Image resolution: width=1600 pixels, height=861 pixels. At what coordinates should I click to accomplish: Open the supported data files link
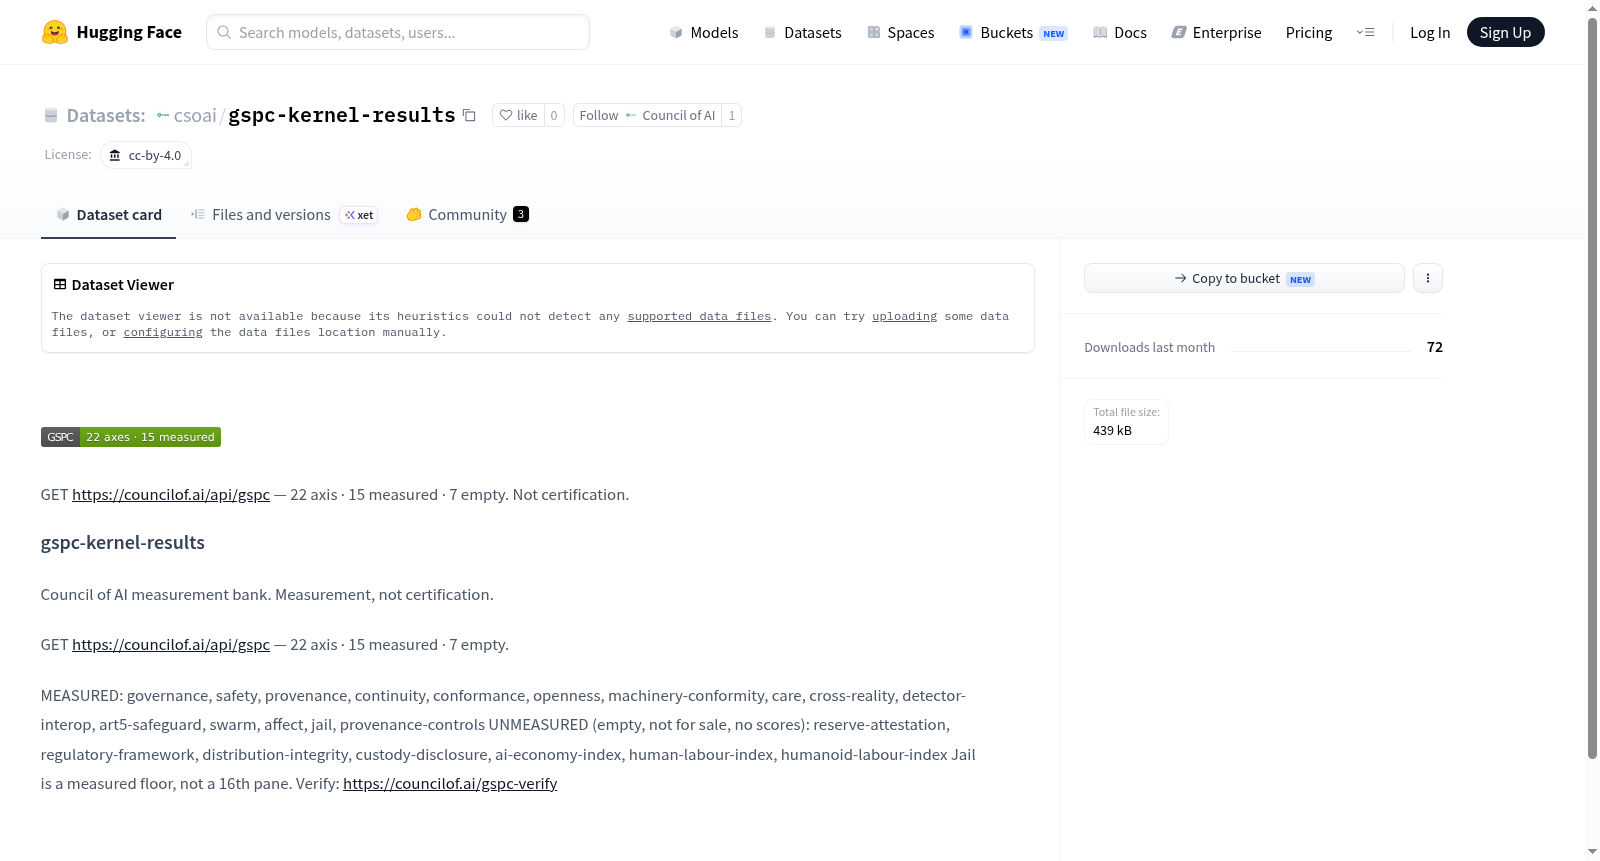[699, 316]
